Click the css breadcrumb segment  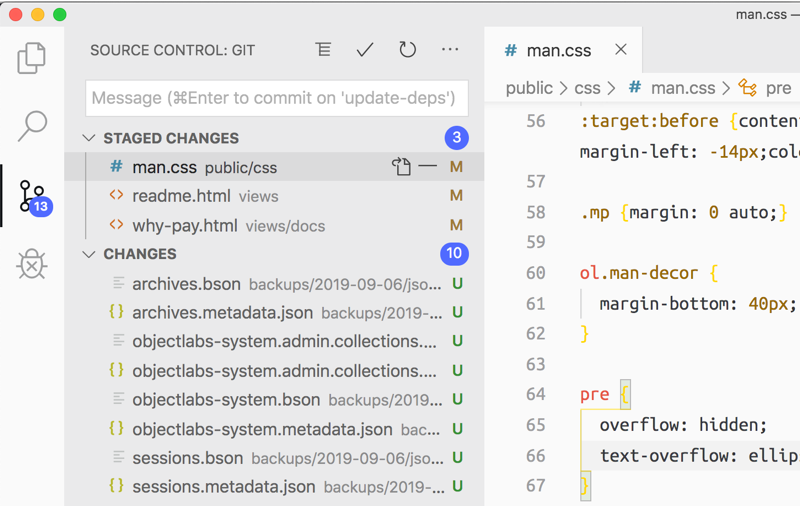[x=587, y=88]
